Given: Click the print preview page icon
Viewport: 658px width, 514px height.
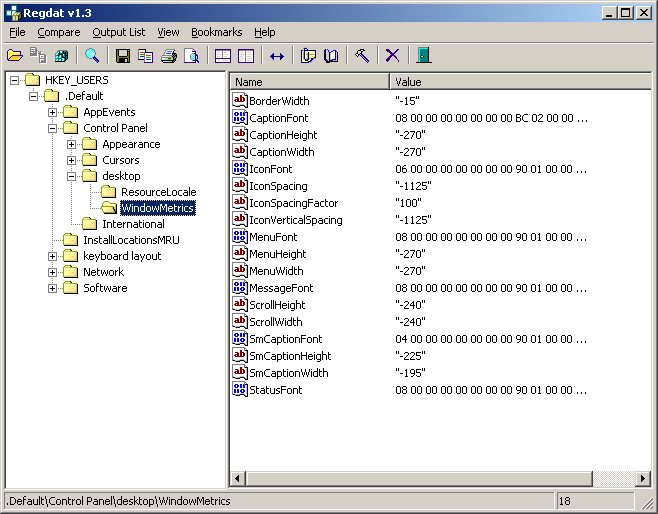Looking at the screenshot, I should click(192, 55).
